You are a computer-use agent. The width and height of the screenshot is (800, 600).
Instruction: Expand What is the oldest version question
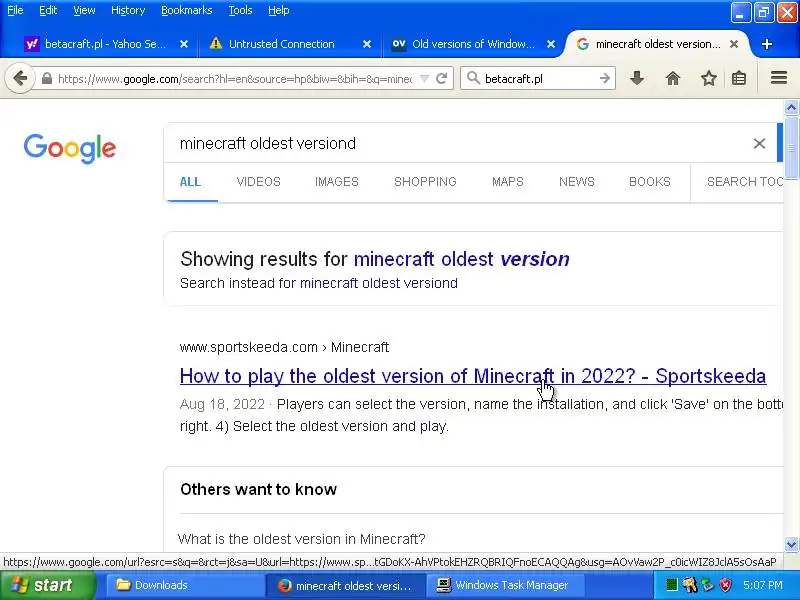(302, 539)
